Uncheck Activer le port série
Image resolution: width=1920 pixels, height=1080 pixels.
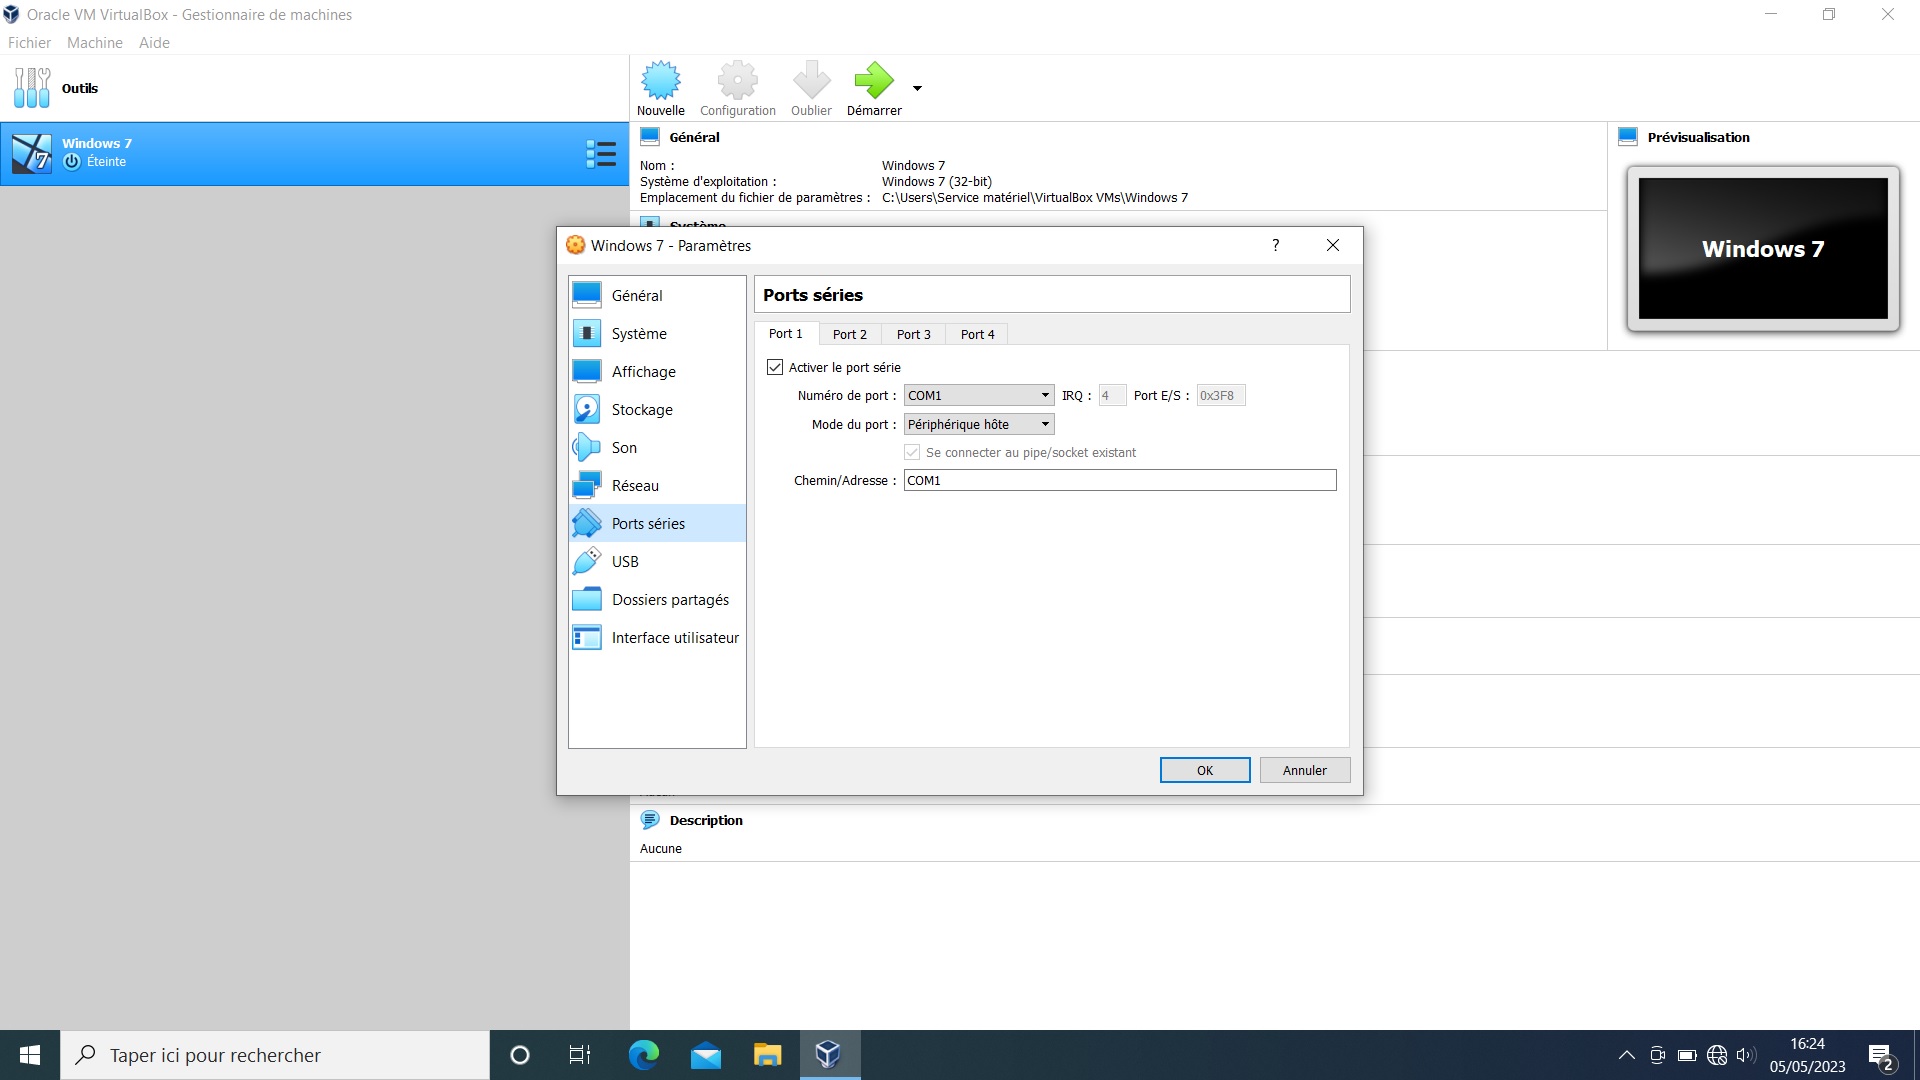[x=775, y=367]
